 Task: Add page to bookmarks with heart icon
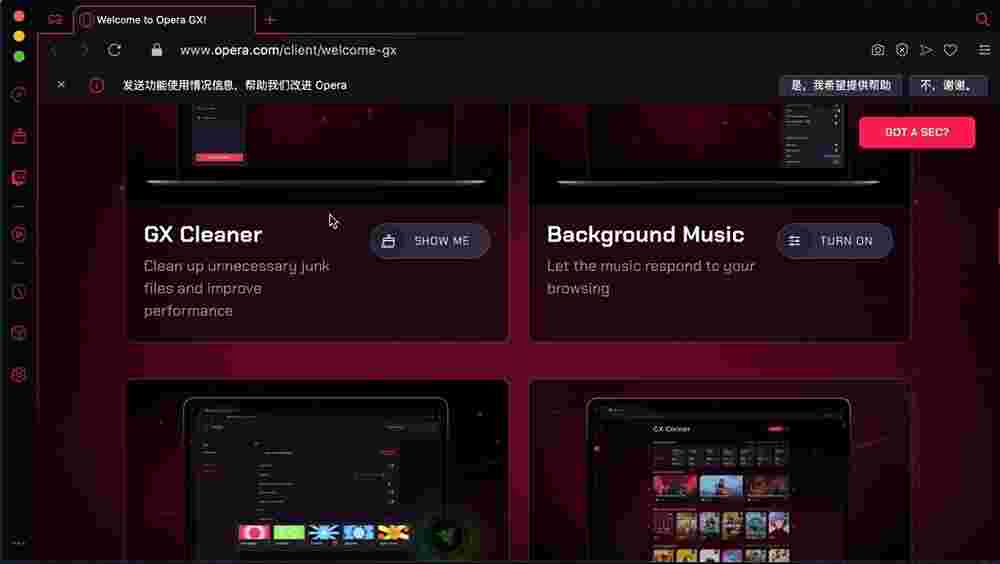pyautogui.click(x=950, y=50)
